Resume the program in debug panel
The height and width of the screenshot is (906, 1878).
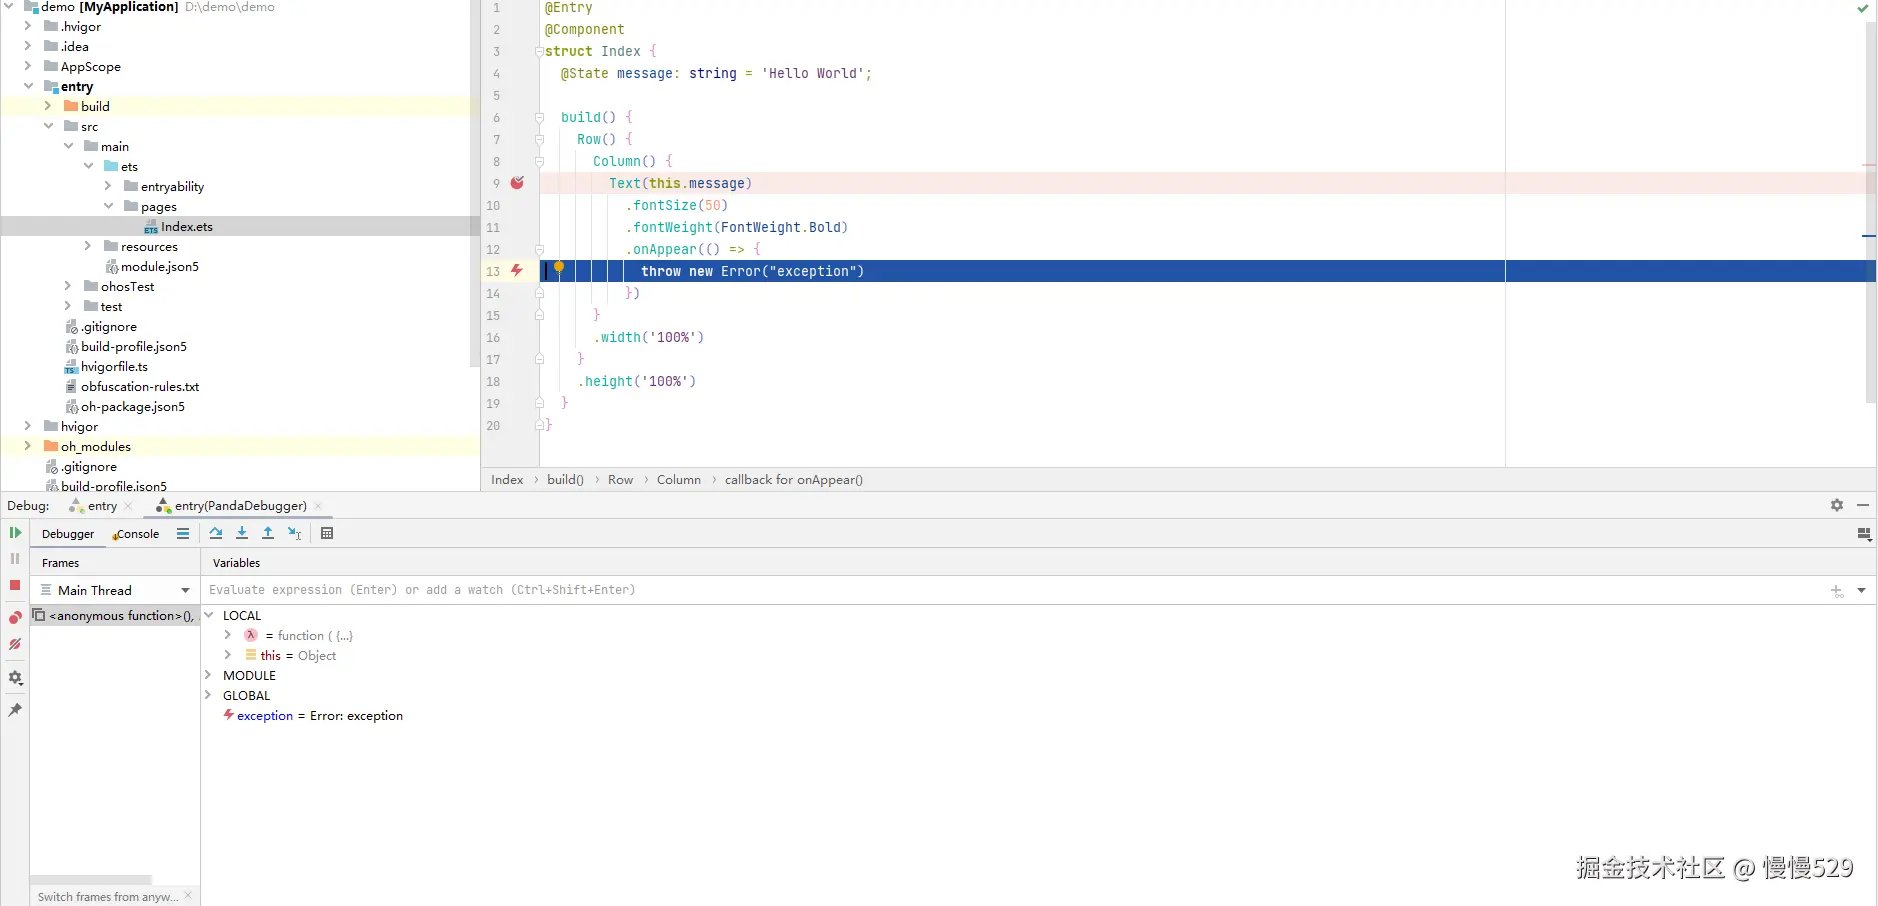coord(15,533)
